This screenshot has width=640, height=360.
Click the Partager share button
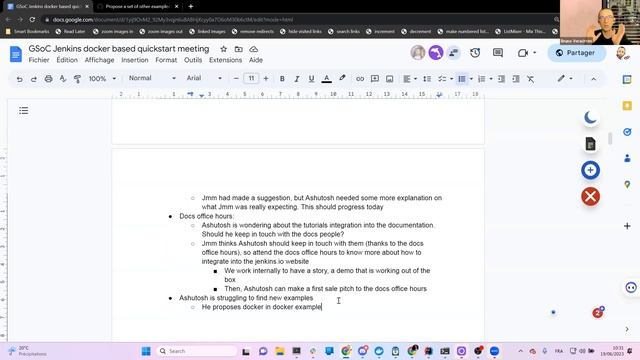pyautogui.click(x=576, y=53)
